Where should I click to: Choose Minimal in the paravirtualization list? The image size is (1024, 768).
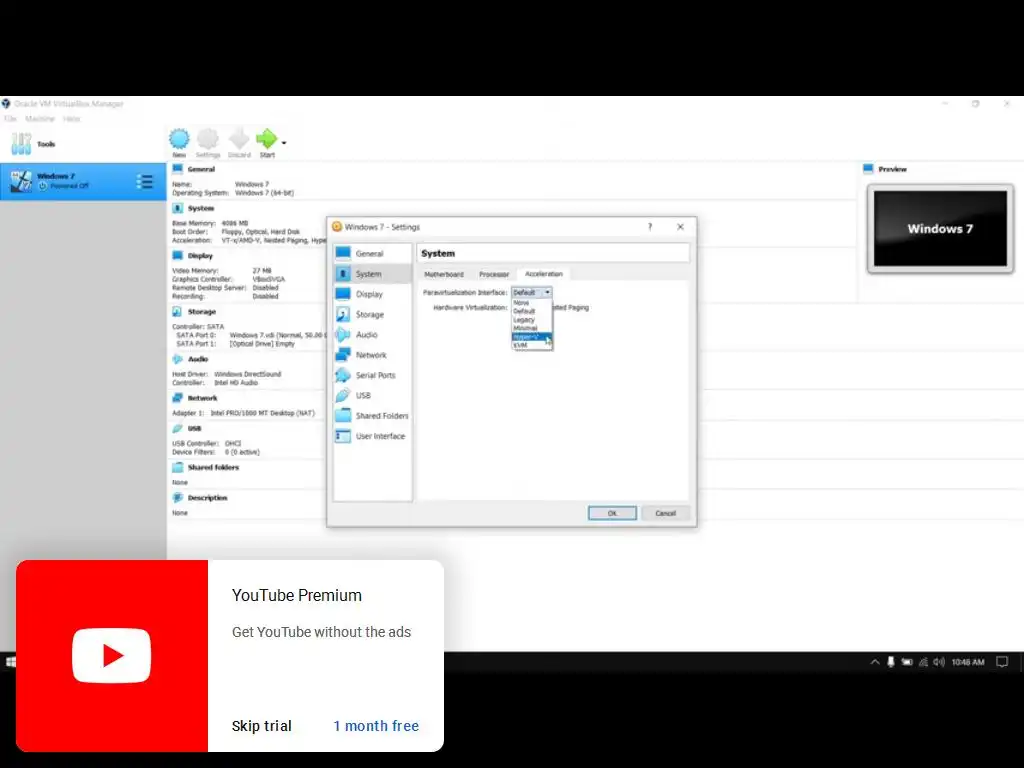point(532,328)
